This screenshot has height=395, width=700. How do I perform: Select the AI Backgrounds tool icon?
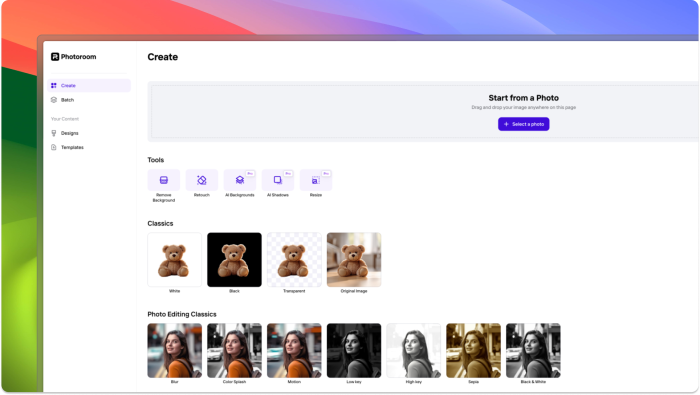[x=240, y=180]
